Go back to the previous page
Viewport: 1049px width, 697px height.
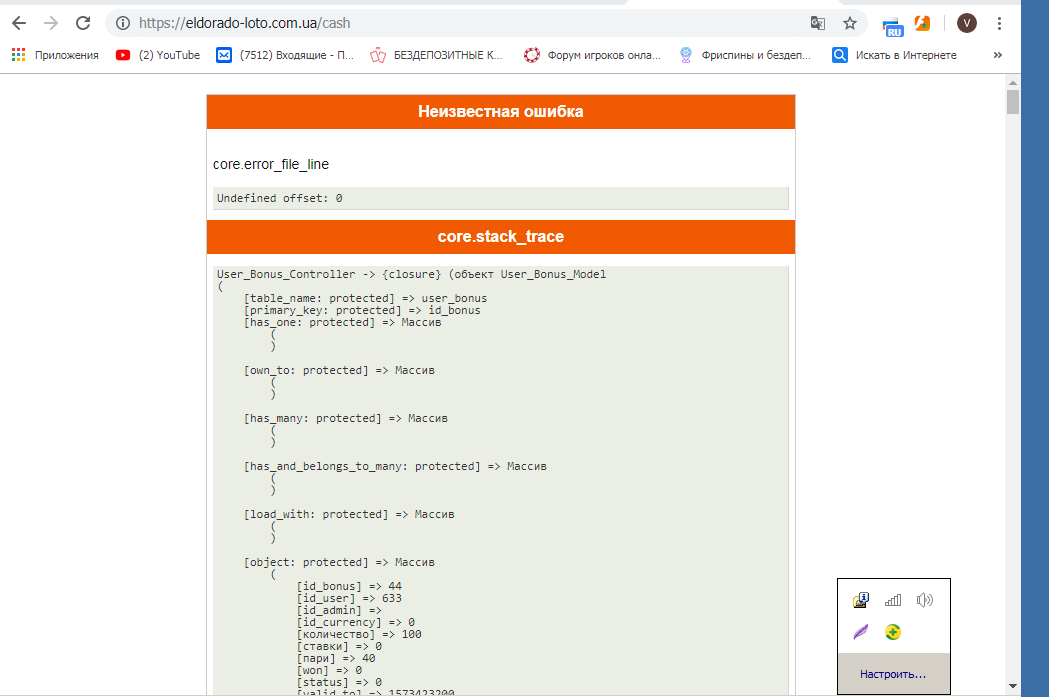19,23
